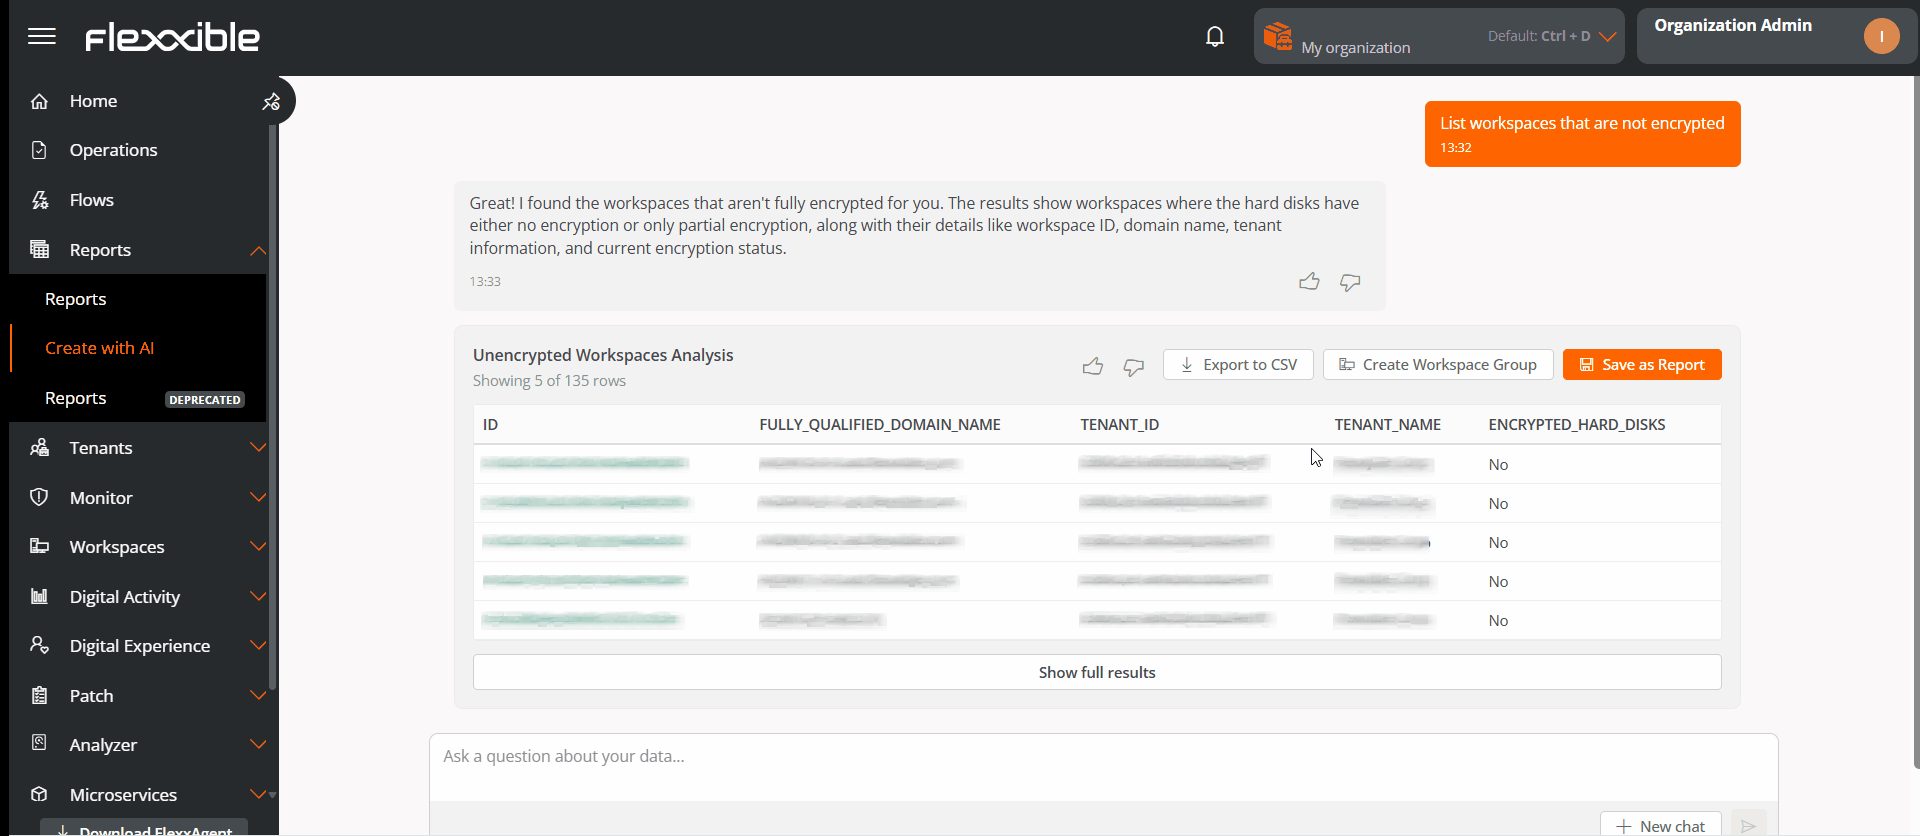Unpin the sidebar with pin icon
This screenshot has width=1920, height=836.
tap(271, 102)
